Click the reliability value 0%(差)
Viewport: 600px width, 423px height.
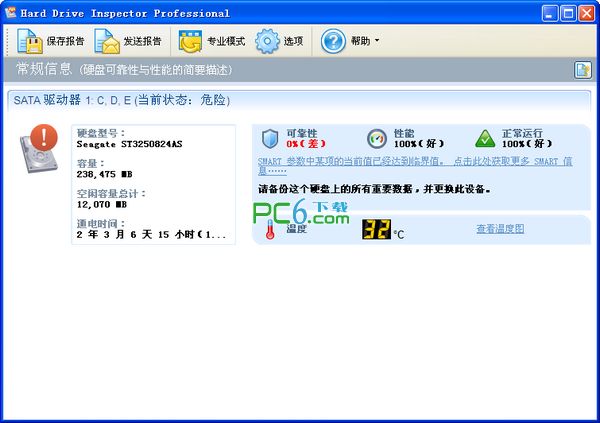pyautogui.click(x=306, y=144)
